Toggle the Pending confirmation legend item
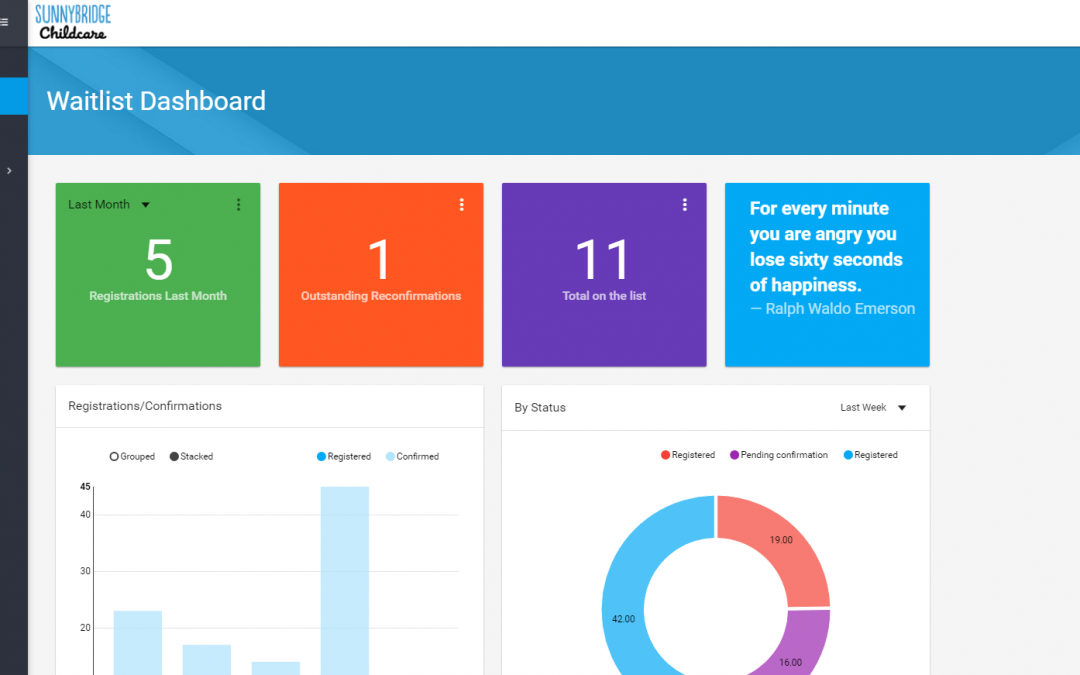 pyautogui.click(x=779, y=455)
